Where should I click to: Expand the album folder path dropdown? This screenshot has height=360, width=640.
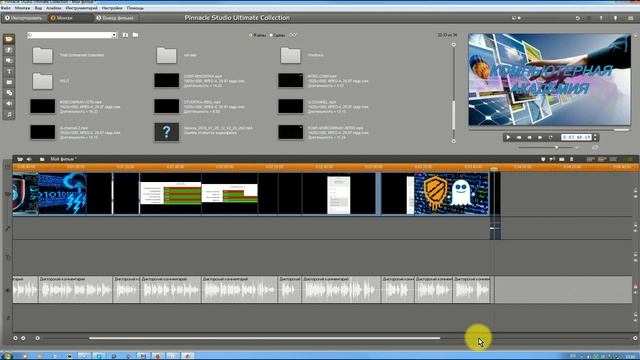[x=114, y=35]
